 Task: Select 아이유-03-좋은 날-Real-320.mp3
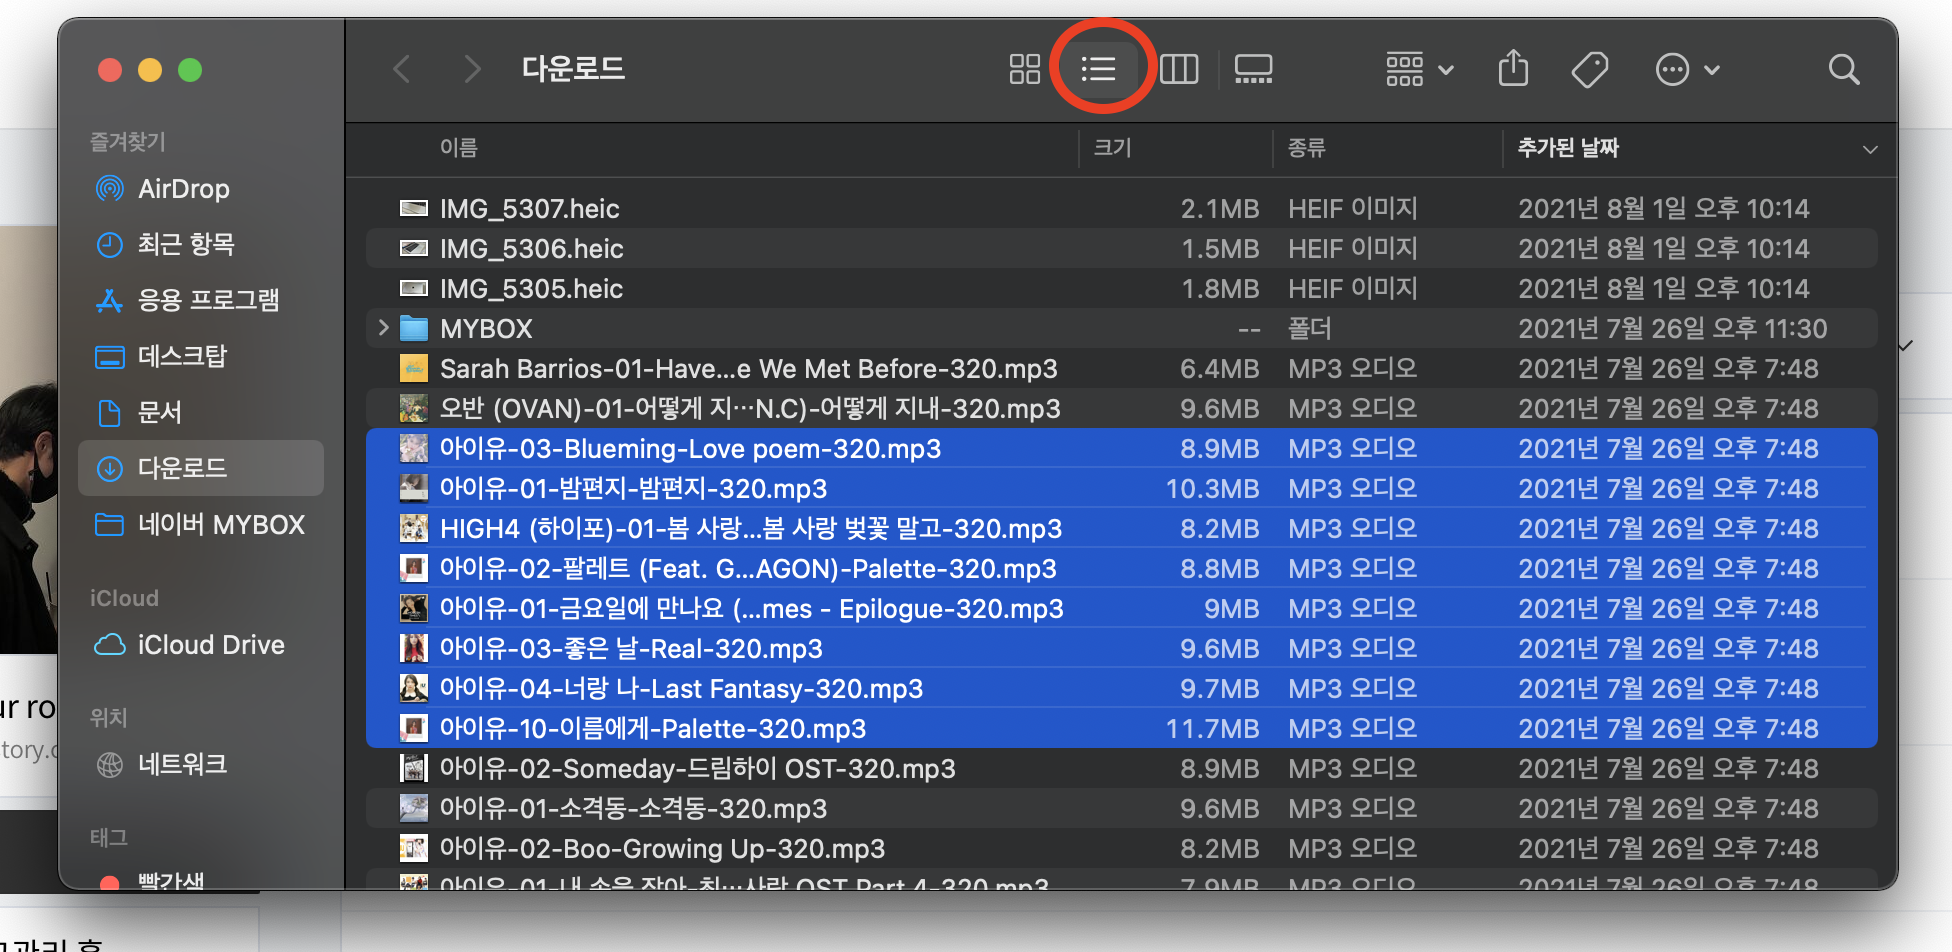tap(1121, 648)
